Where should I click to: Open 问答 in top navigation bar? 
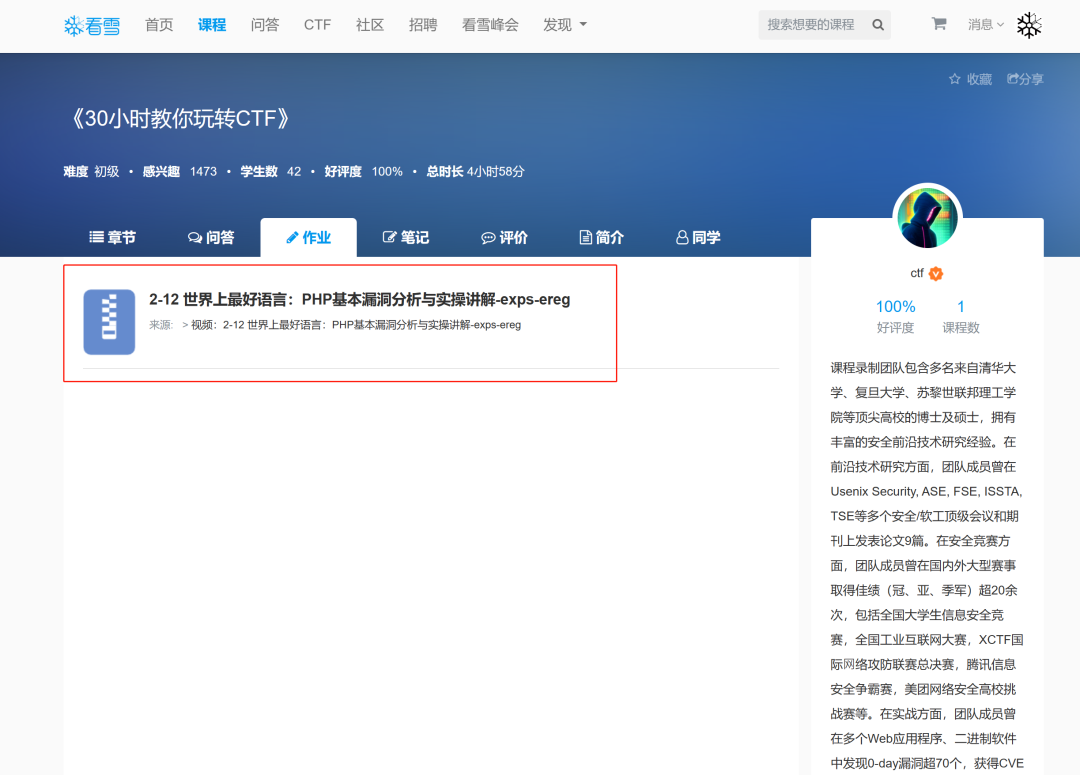click(x=264, y=25)
